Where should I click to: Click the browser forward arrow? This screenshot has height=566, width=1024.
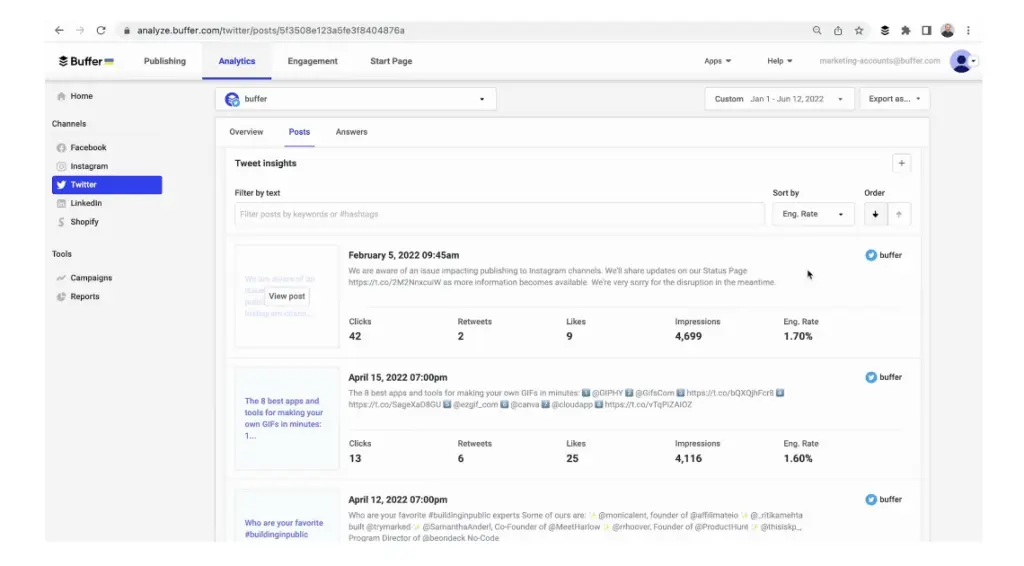pos(80,30)
